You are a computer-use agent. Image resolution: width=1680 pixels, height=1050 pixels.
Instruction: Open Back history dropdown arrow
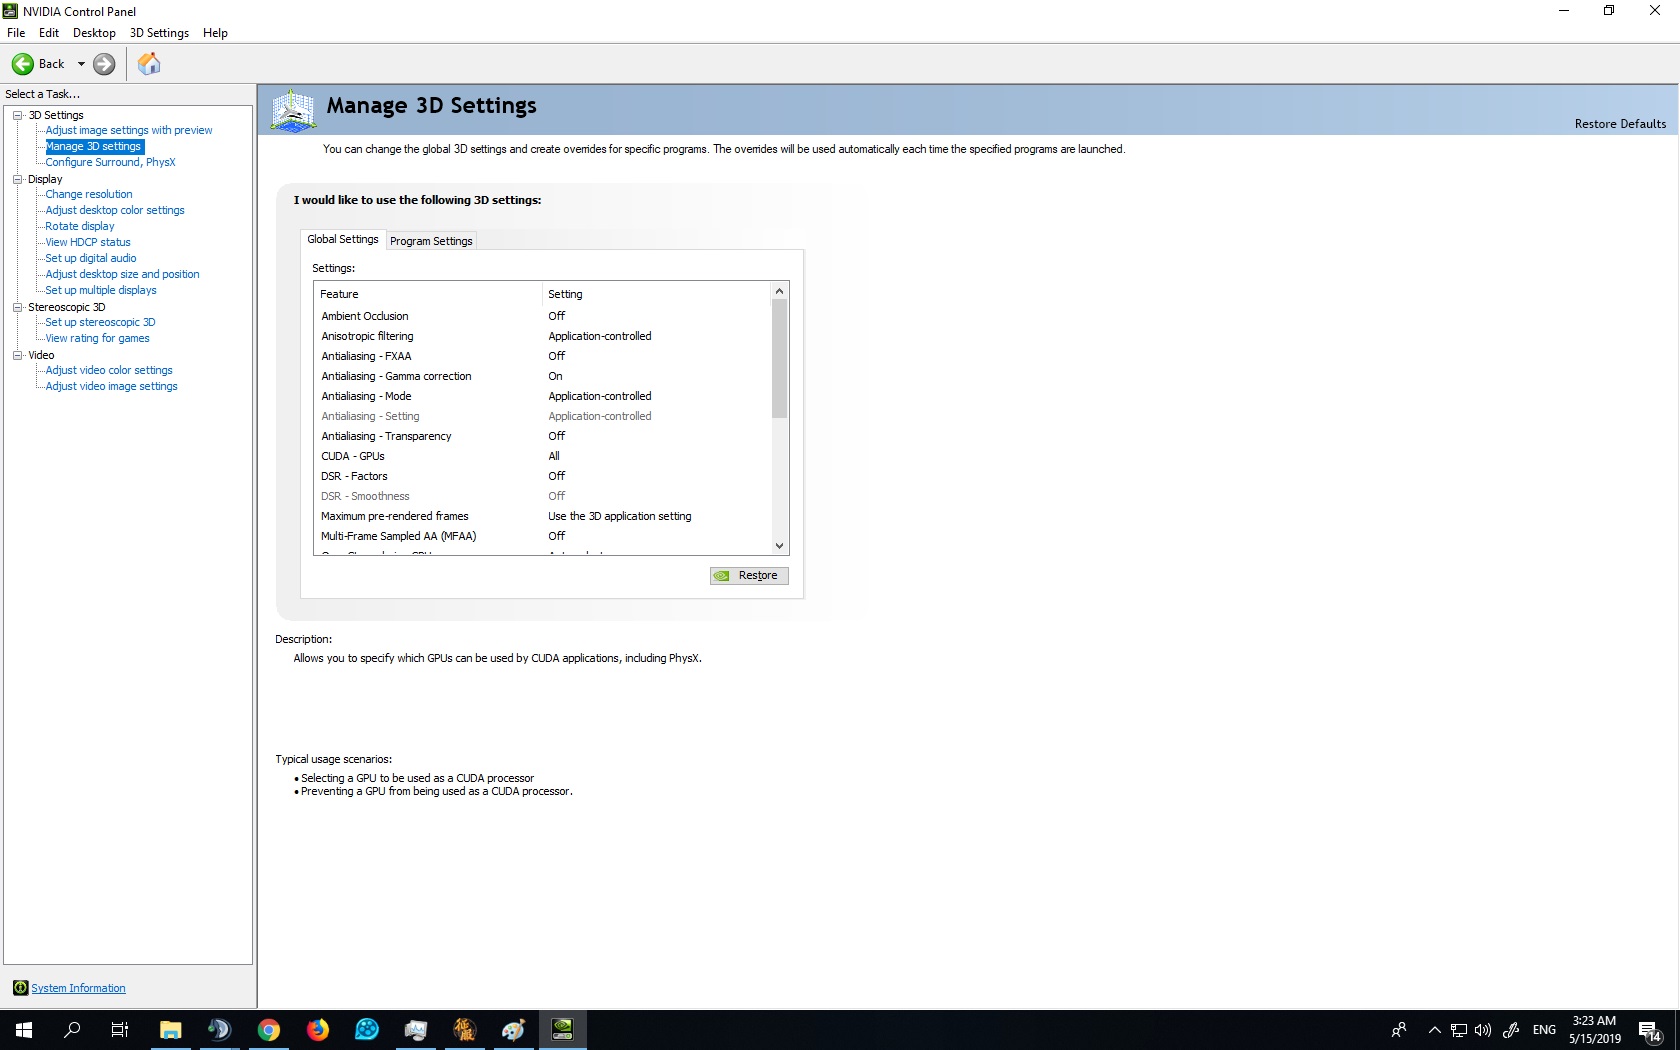coord(81,64)
